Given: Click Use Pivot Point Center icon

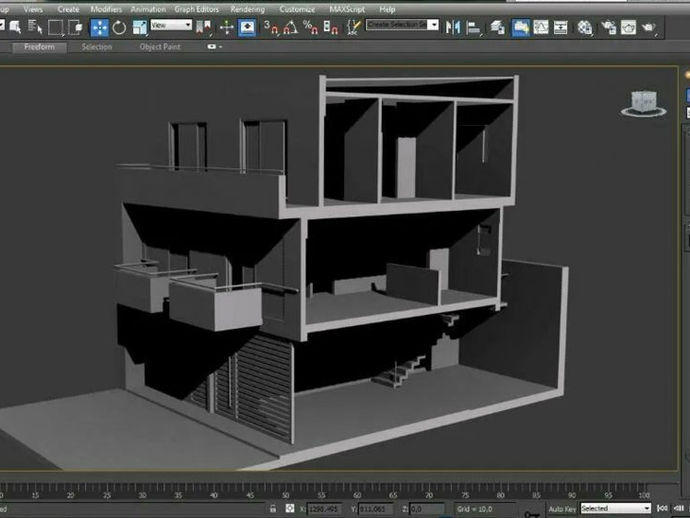Looking at the screenshot, I should (x=203, y=27).
